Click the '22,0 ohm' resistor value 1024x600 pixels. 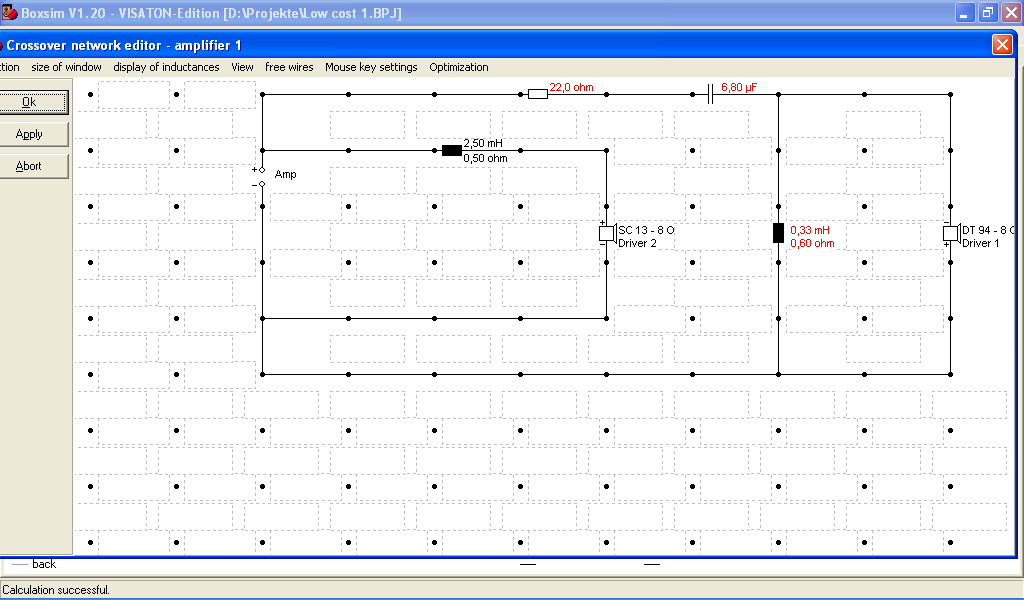coord(571,87)
